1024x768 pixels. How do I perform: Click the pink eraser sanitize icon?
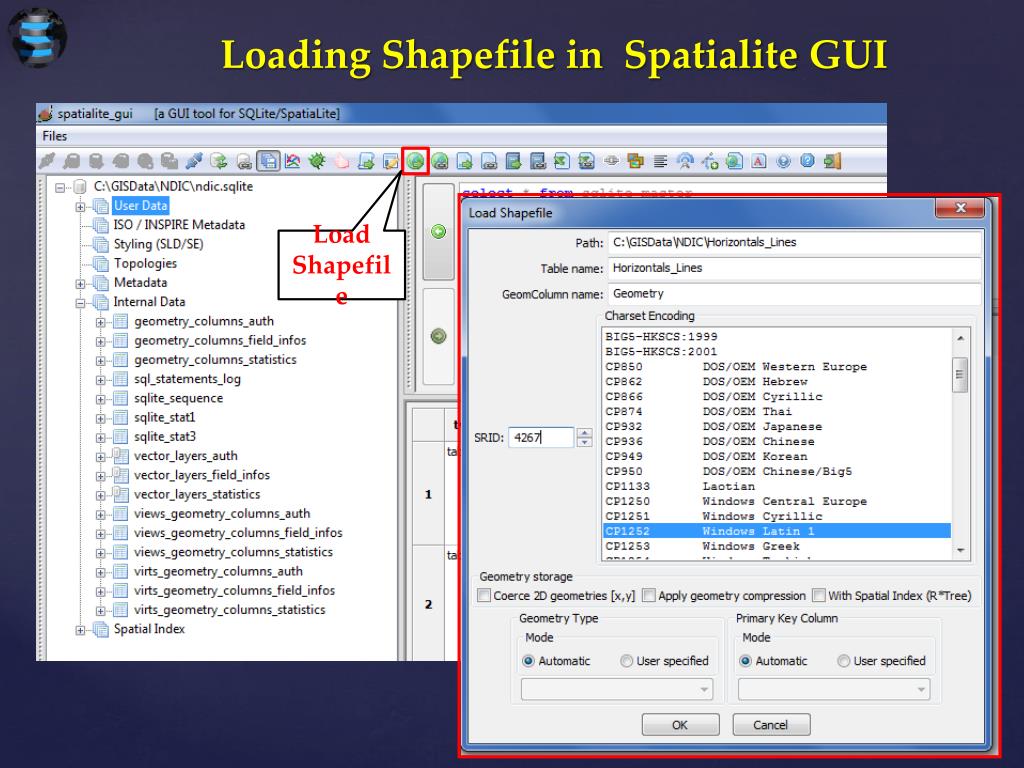pos(342,161)
